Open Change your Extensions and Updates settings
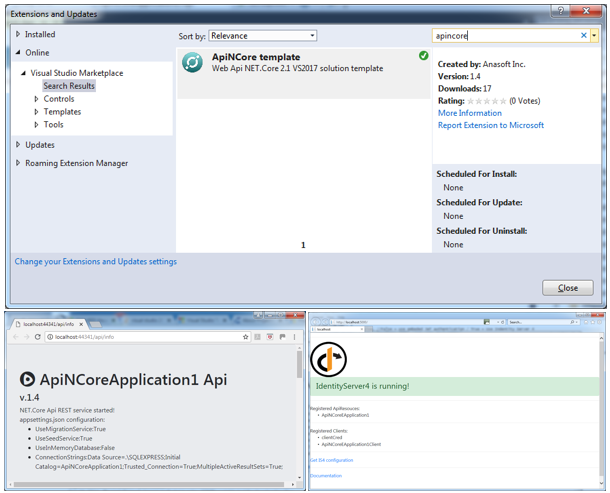This screenshot has width=610, height=493. [96, 261]
